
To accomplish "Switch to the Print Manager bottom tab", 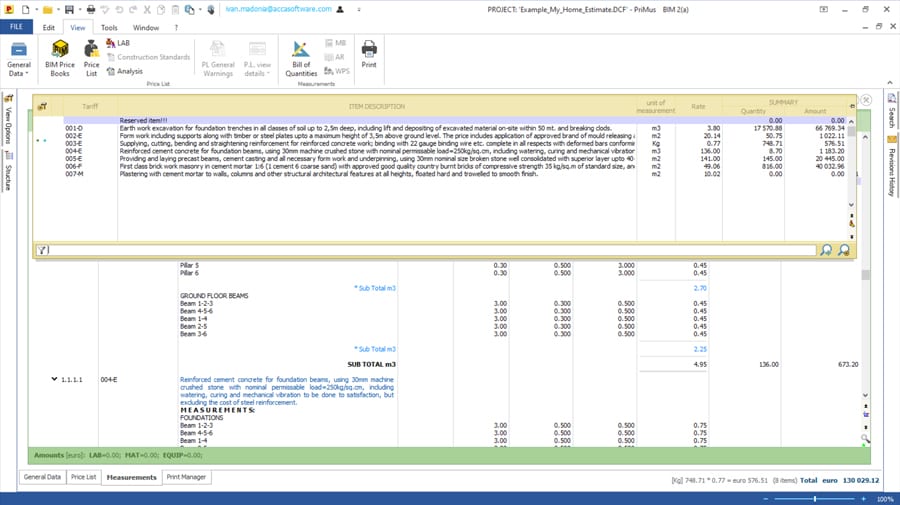I will [186, 477].
